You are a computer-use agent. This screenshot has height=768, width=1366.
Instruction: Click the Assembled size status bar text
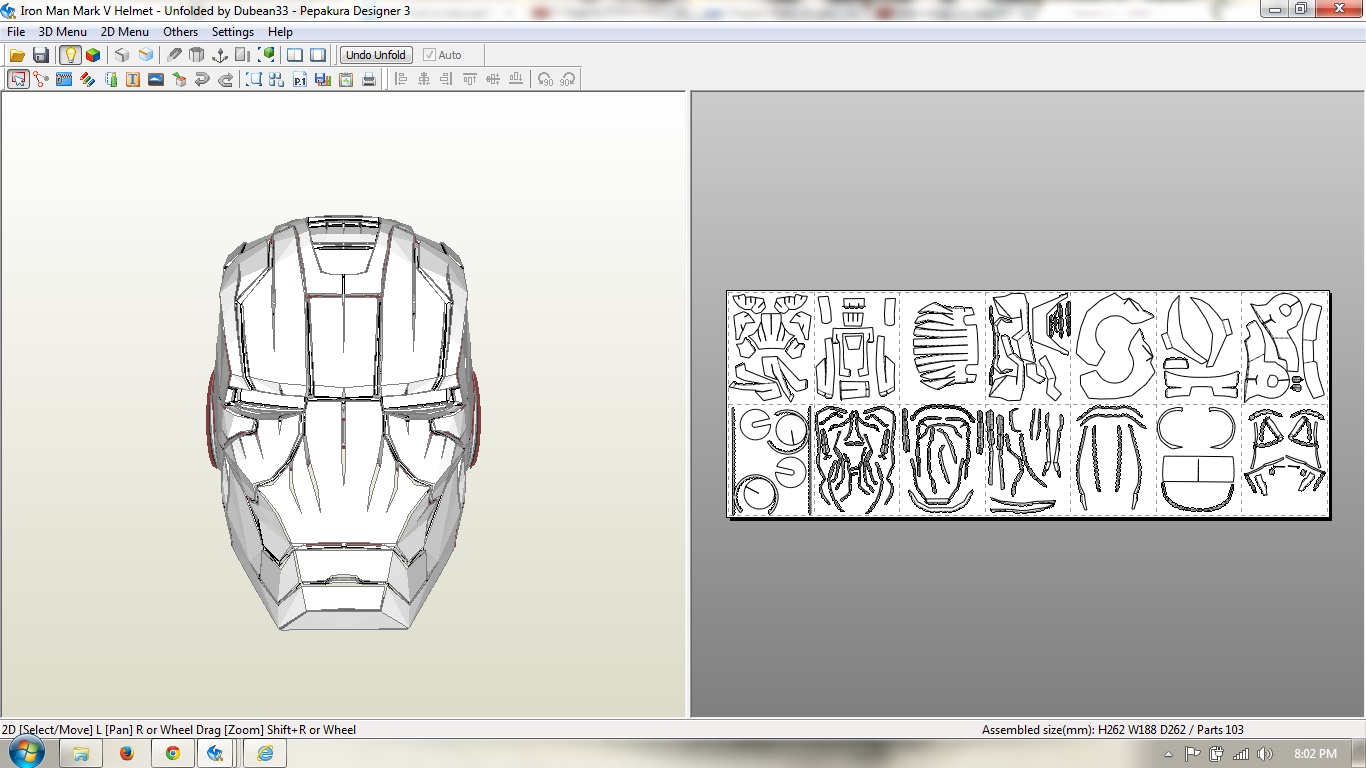[1113, 730]
